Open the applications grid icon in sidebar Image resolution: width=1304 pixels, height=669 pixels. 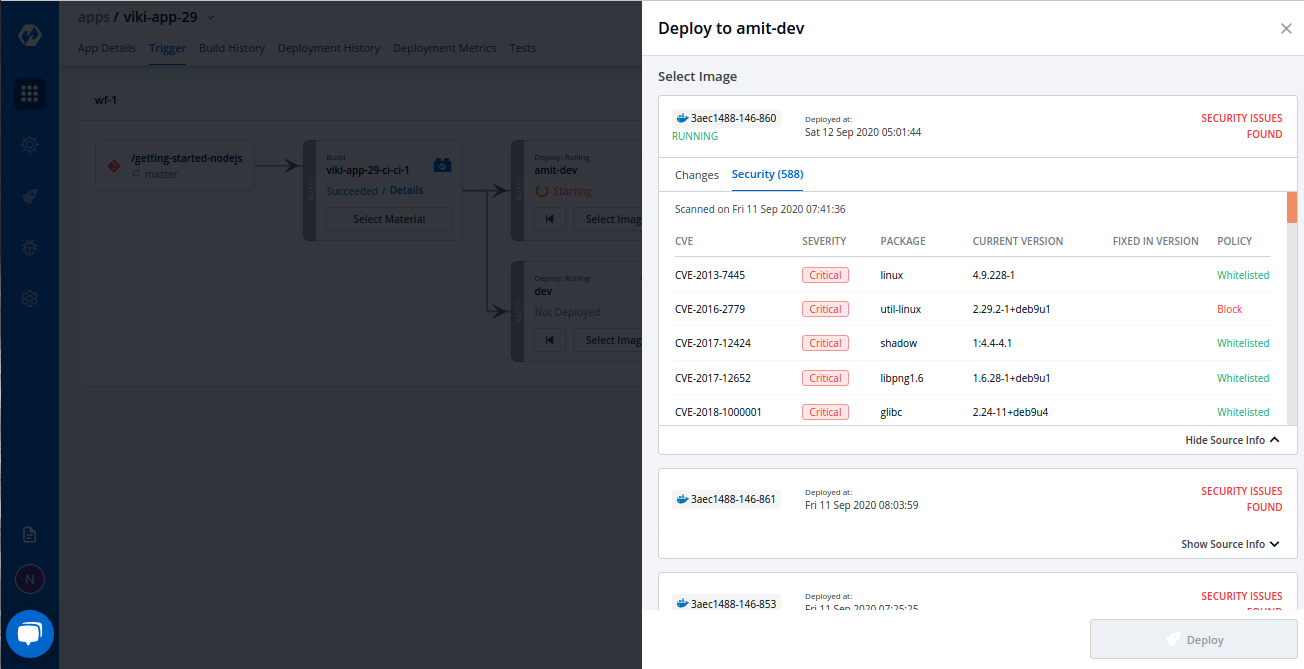[30, 94]
